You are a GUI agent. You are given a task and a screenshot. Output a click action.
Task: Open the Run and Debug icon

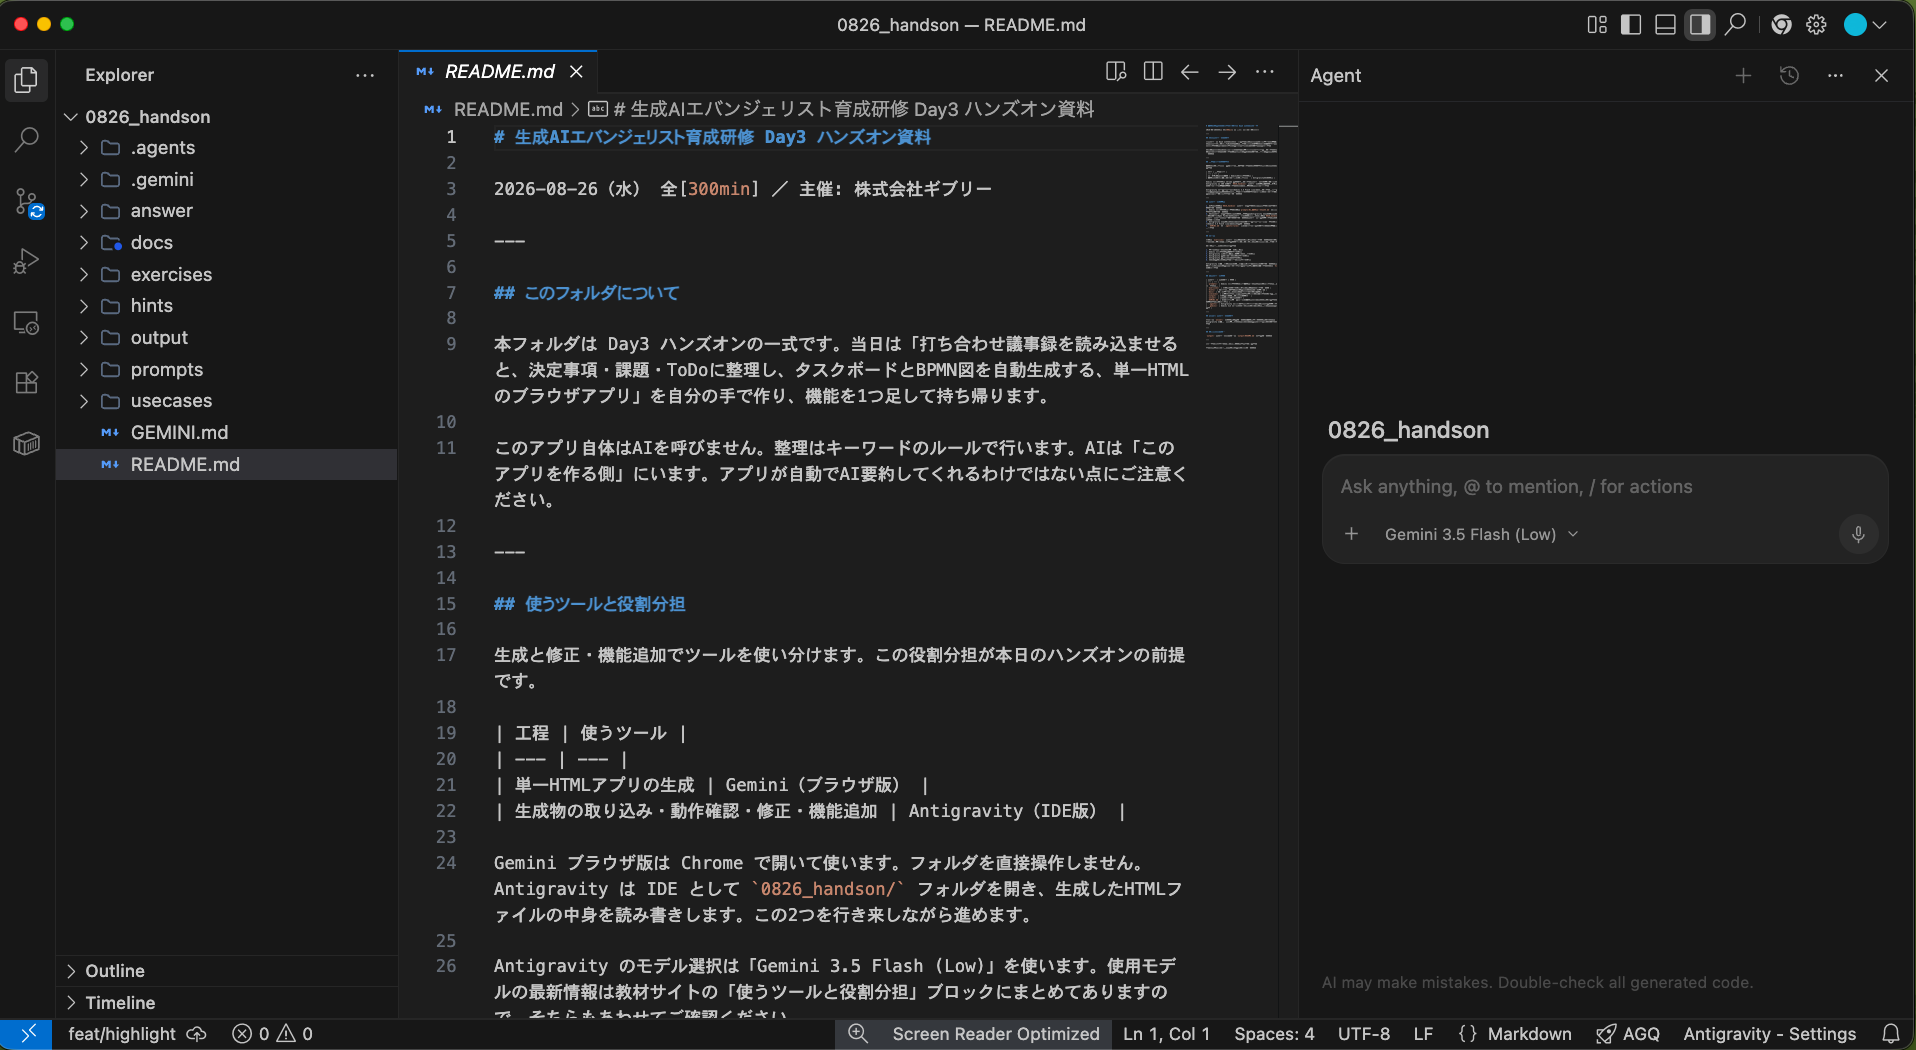click(27, 262)
